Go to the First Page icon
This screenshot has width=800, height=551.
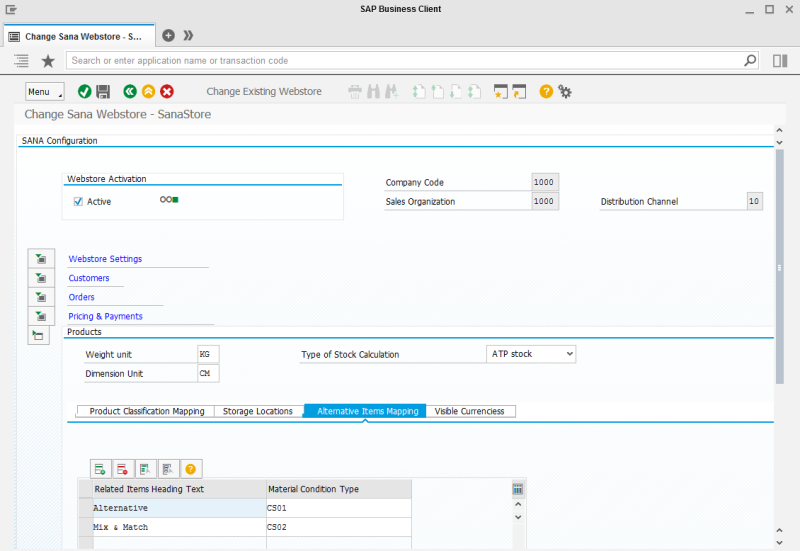419,92
